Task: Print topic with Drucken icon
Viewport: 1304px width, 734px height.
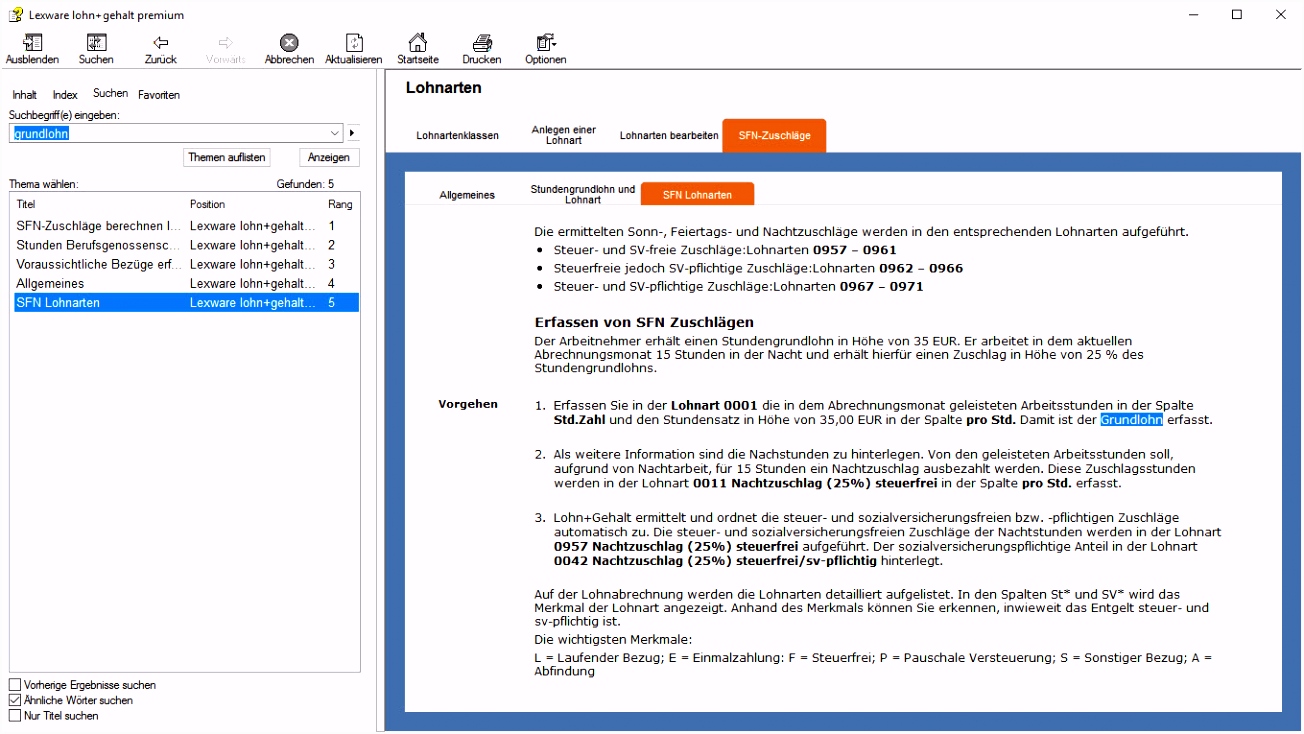Action: click(x=482, y=43)
